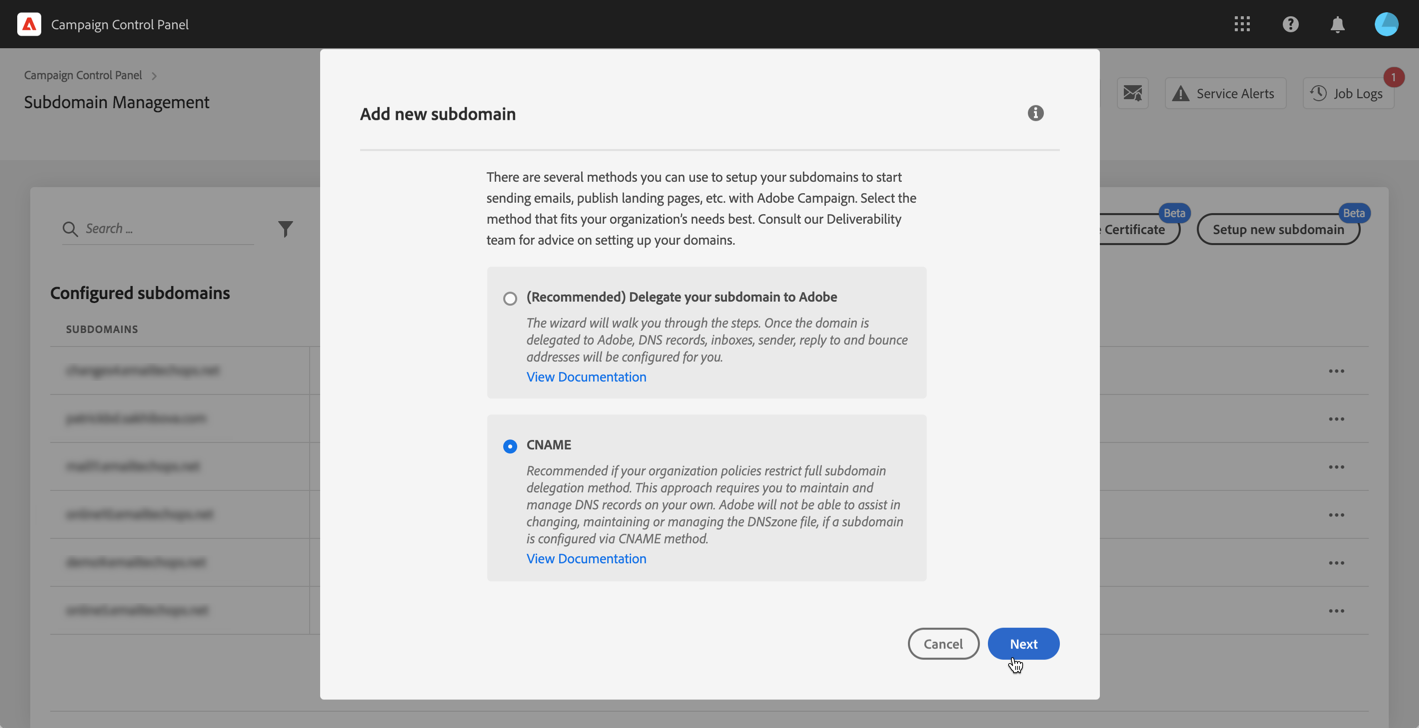The height and width of the screenshot is (728, 1419).
Task: Open more actions for the third subdomain row
Action: point(1337,467)
